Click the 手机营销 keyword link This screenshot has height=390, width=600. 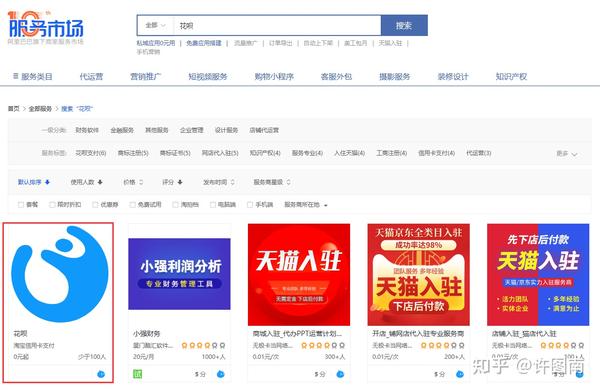click(148, 52)
